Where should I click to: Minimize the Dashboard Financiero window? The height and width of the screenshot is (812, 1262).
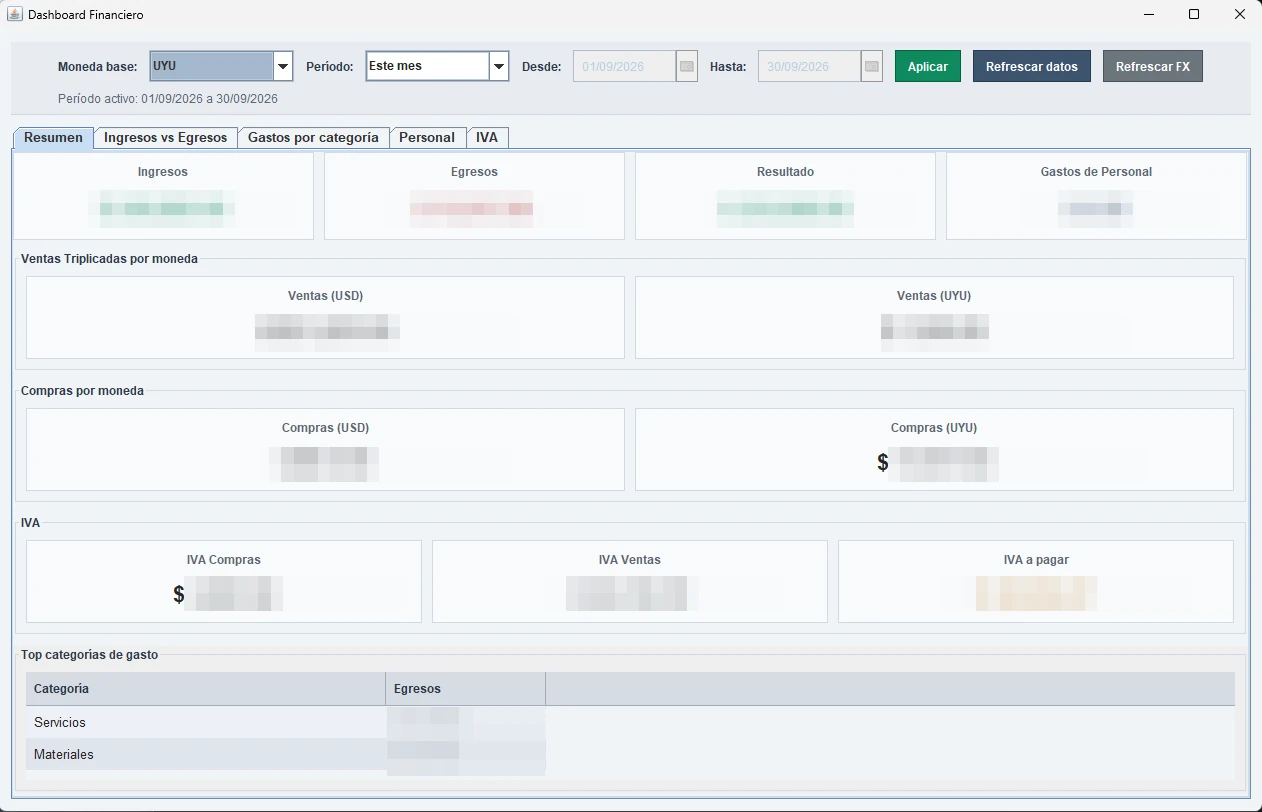point(1149,15)
